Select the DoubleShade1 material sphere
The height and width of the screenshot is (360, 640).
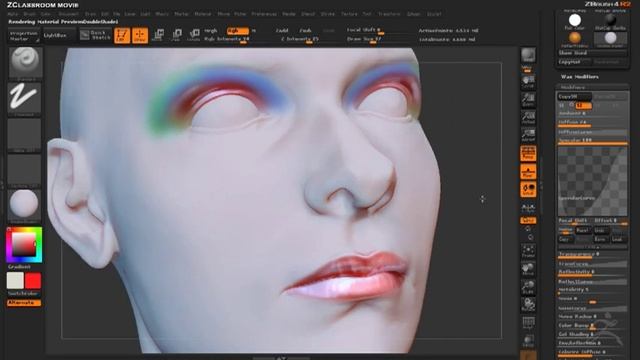pyautogui.click(x=611, y=39)
